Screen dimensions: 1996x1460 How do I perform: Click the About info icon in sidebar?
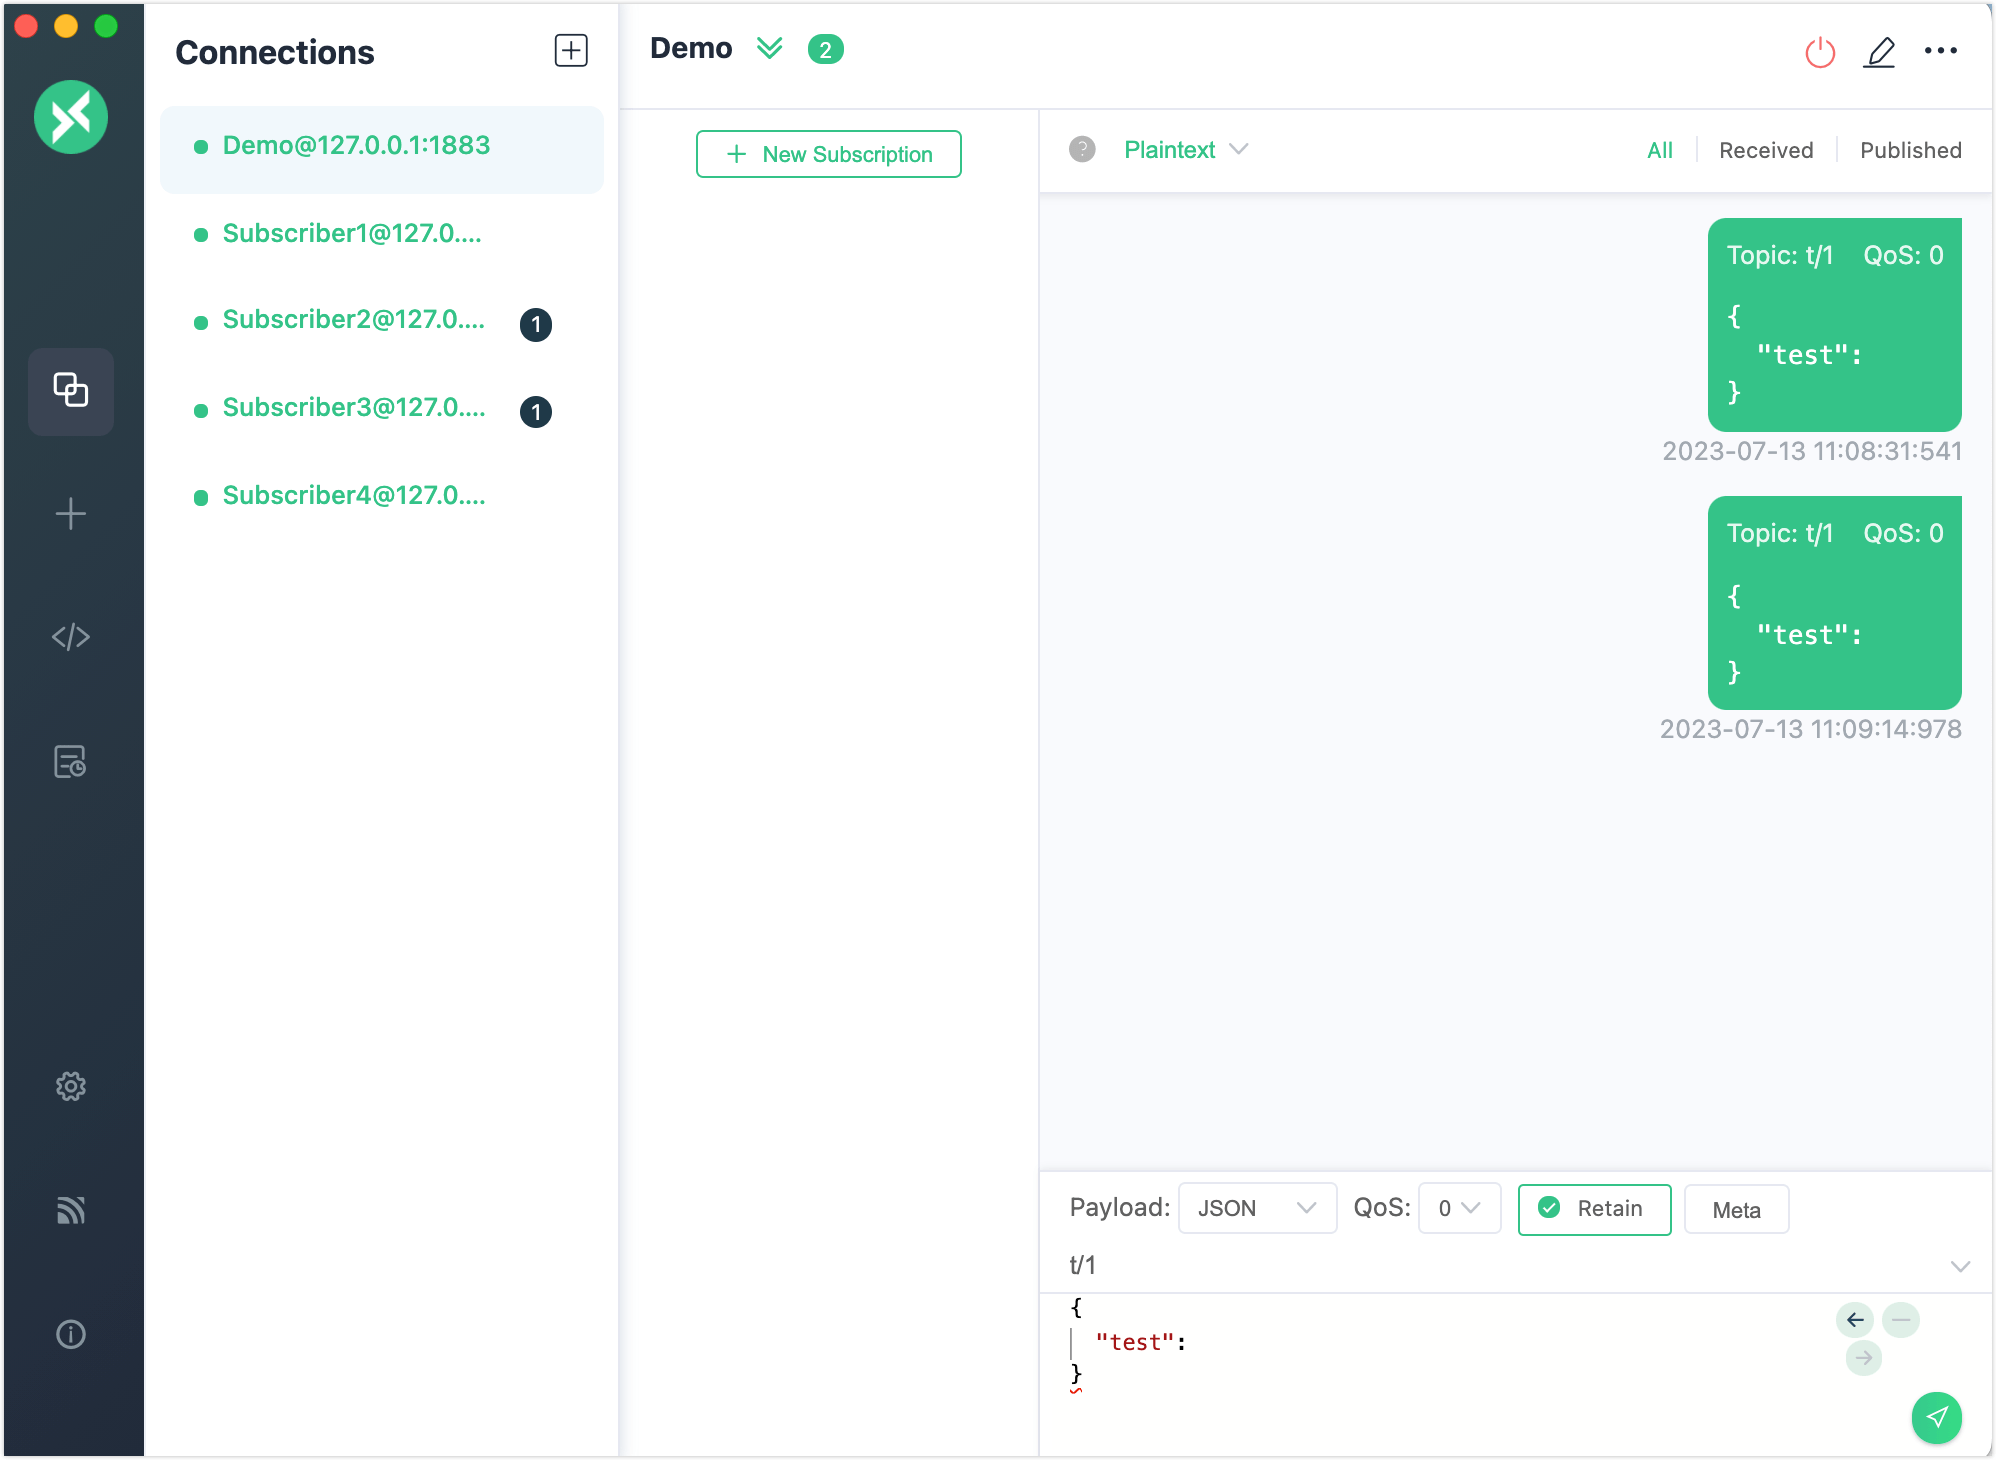click(70, 1334)
